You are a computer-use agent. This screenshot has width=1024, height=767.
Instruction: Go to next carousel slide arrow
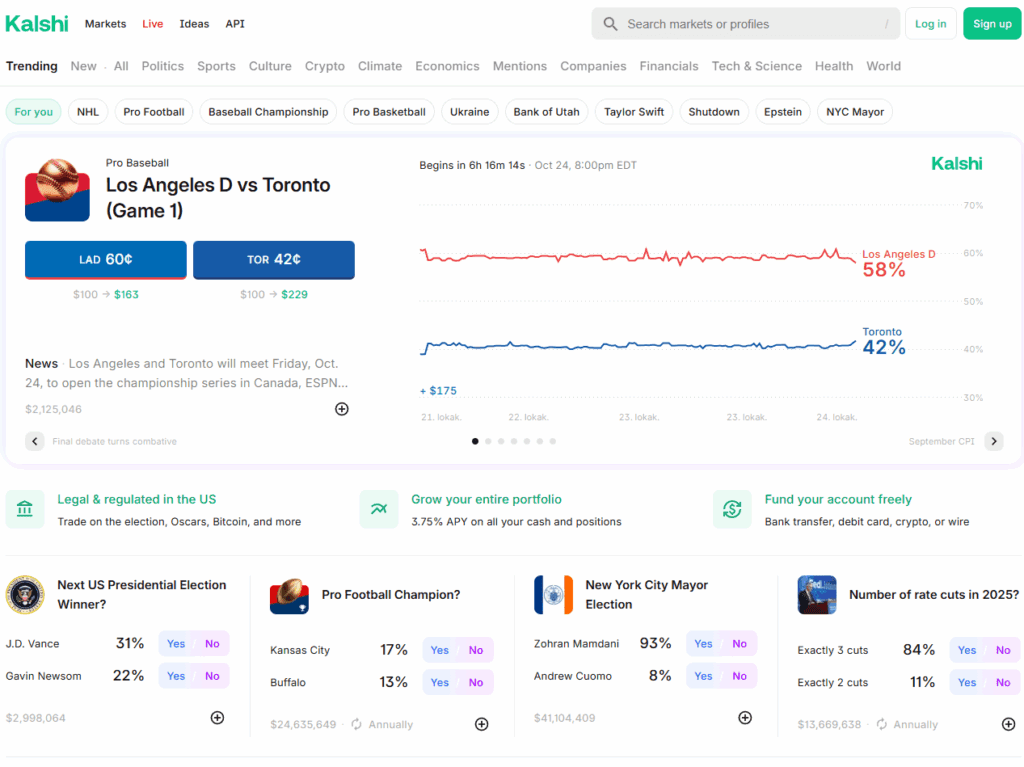pyautogui.click(x=993, y=441)
